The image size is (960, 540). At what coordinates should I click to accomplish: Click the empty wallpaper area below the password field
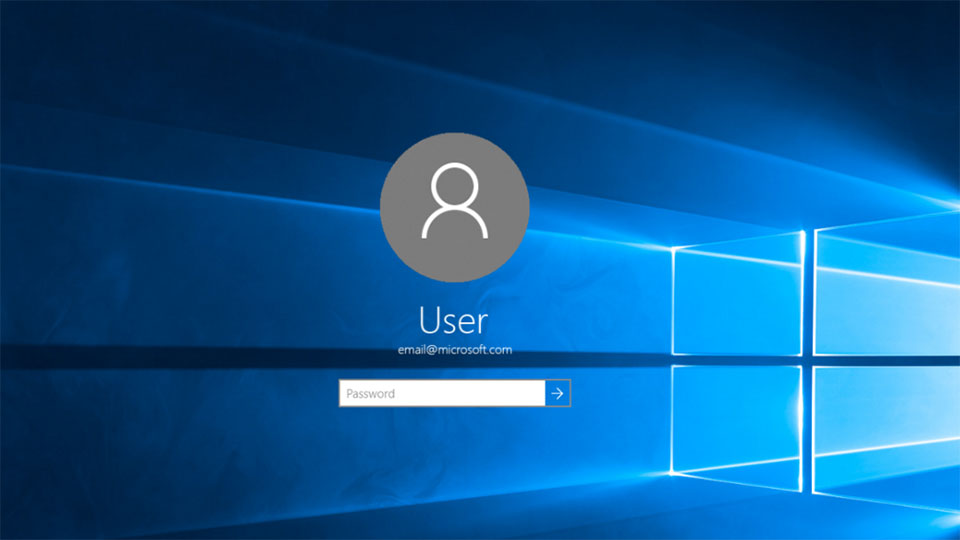454,471
